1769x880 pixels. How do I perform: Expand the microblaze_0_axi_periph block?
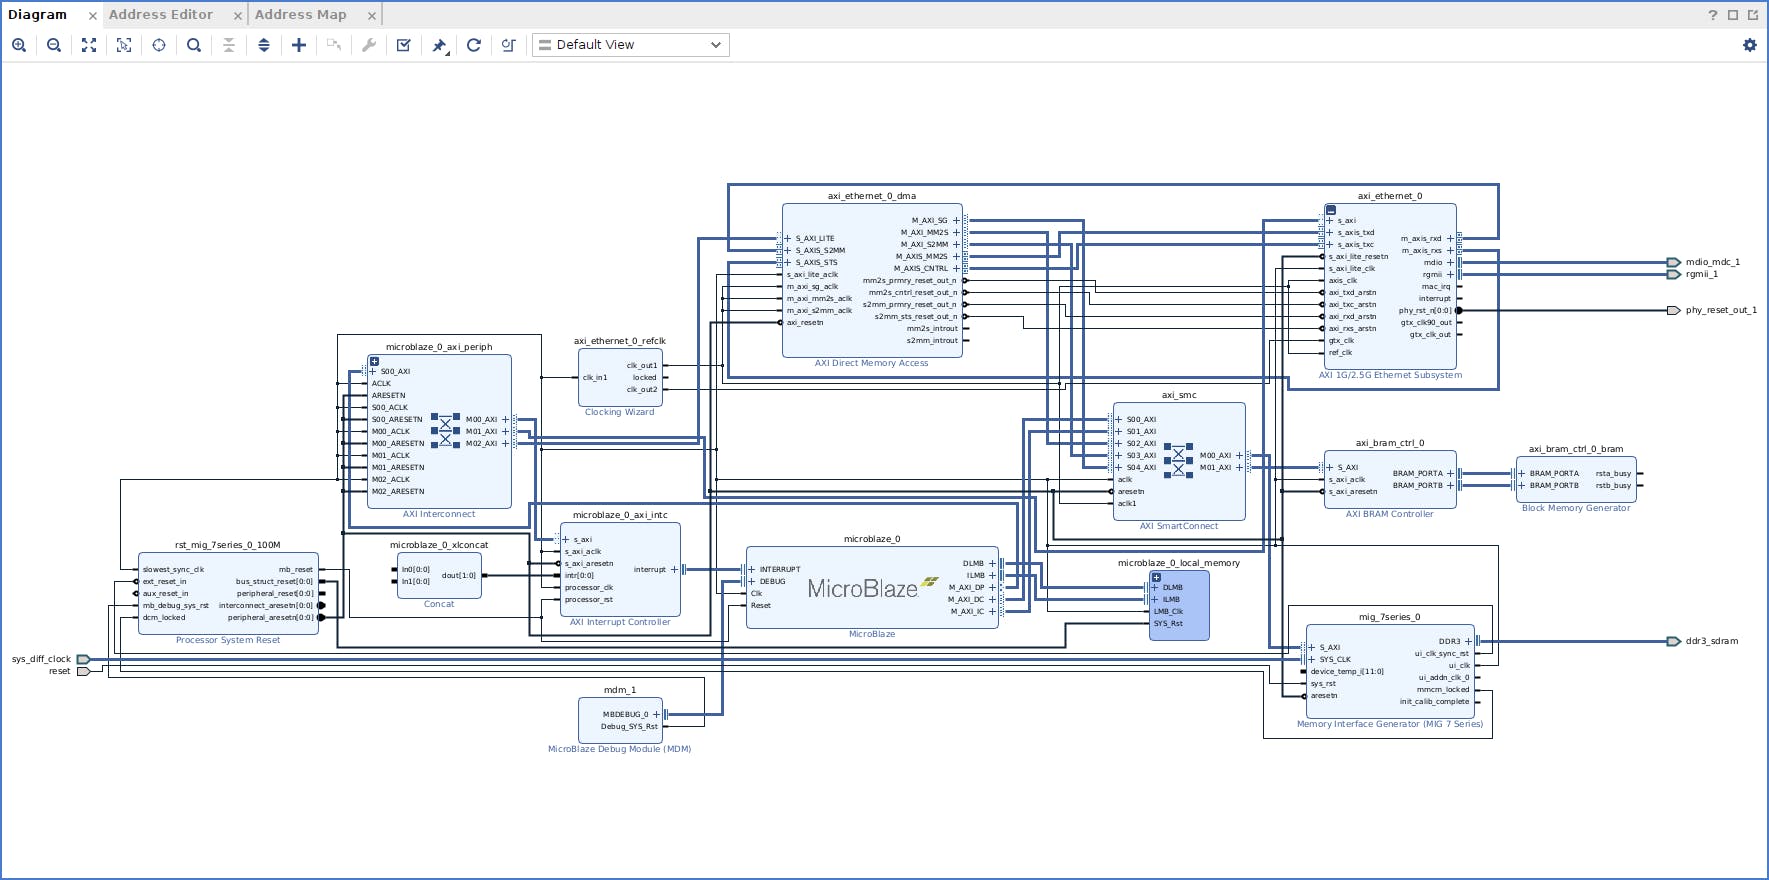point(374,361)
